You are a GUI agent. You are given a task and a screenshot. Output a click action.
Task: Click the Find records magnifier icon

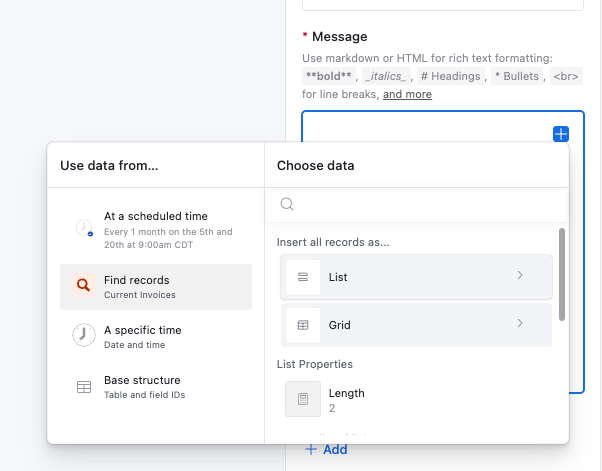click(83, 285)
